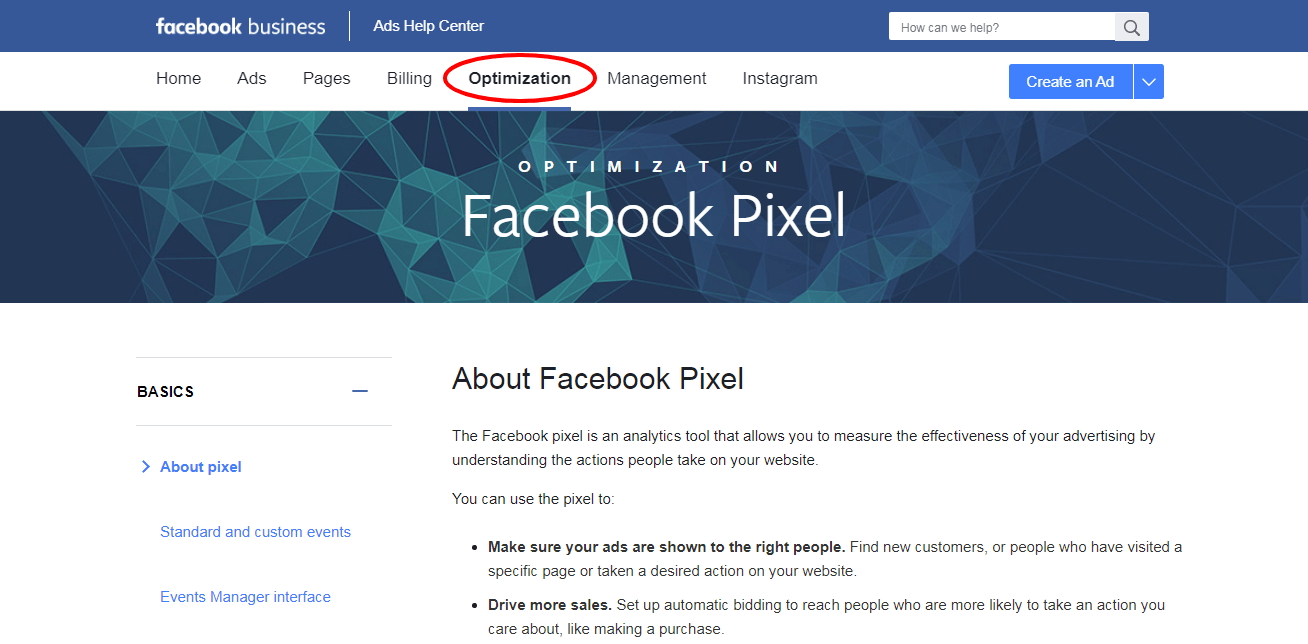This screenshot has width=1308, height=644.
Task: Open Standard and custom events link
Action: (x=255, y=532)
